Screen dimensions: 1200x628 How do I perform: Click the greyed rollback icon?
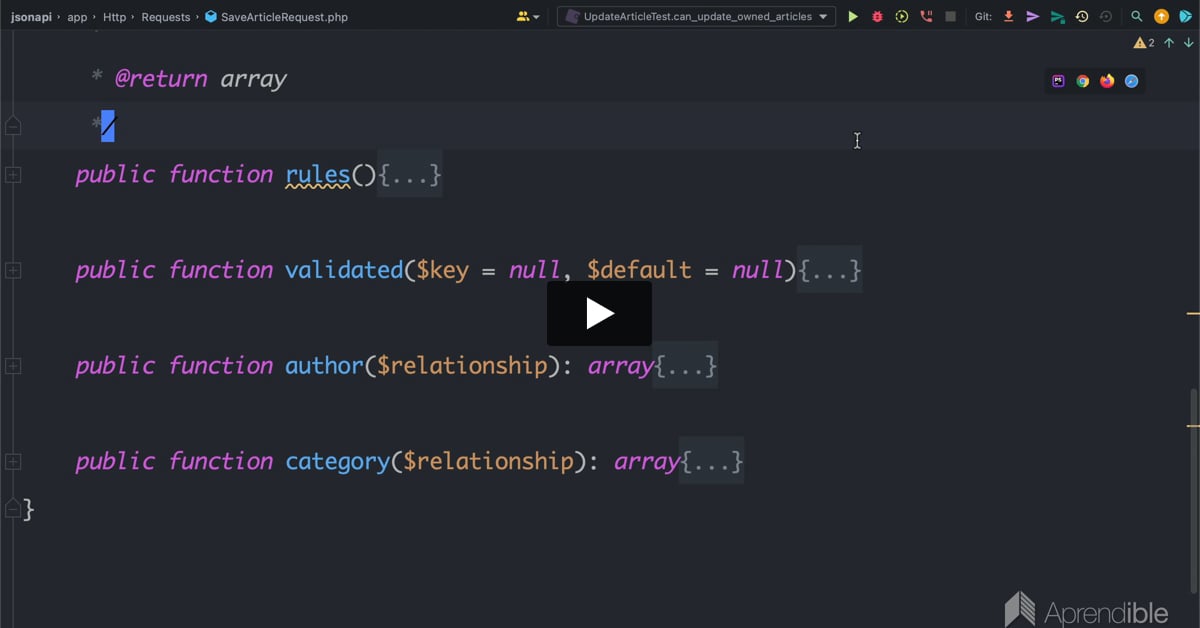(1105, 17)
